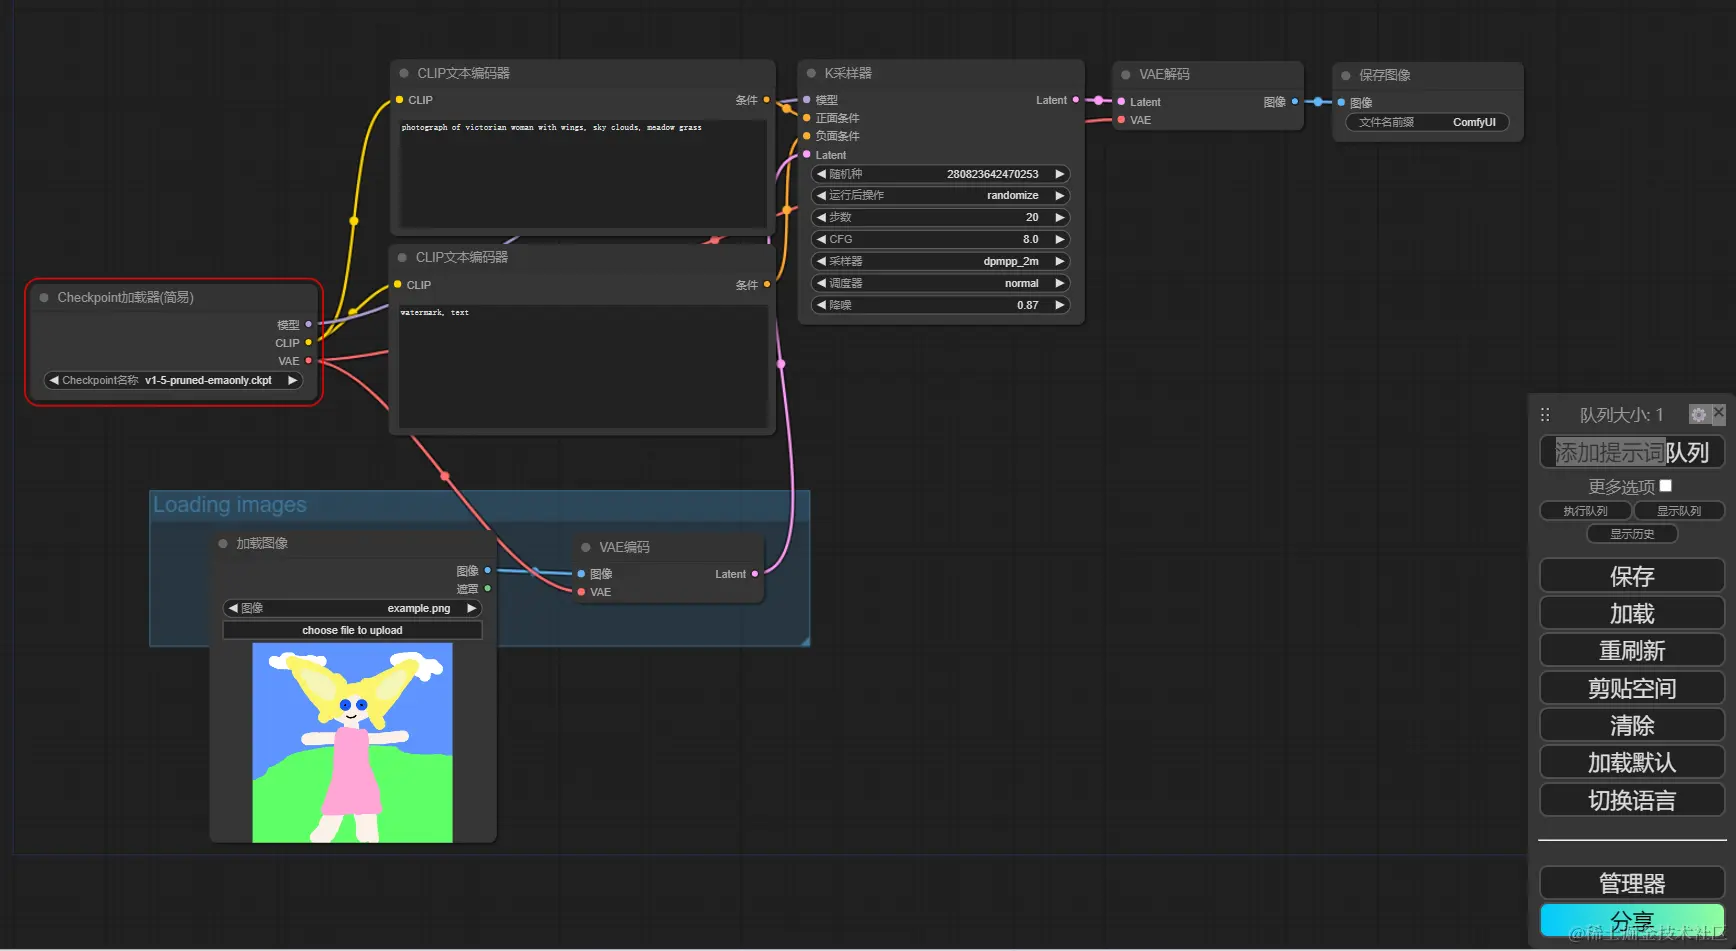The height and width of the screenshot is (951, 1736).
Task: Select previous checkpoint with the Checkpoint名称 left arrow
Action: 54,380
